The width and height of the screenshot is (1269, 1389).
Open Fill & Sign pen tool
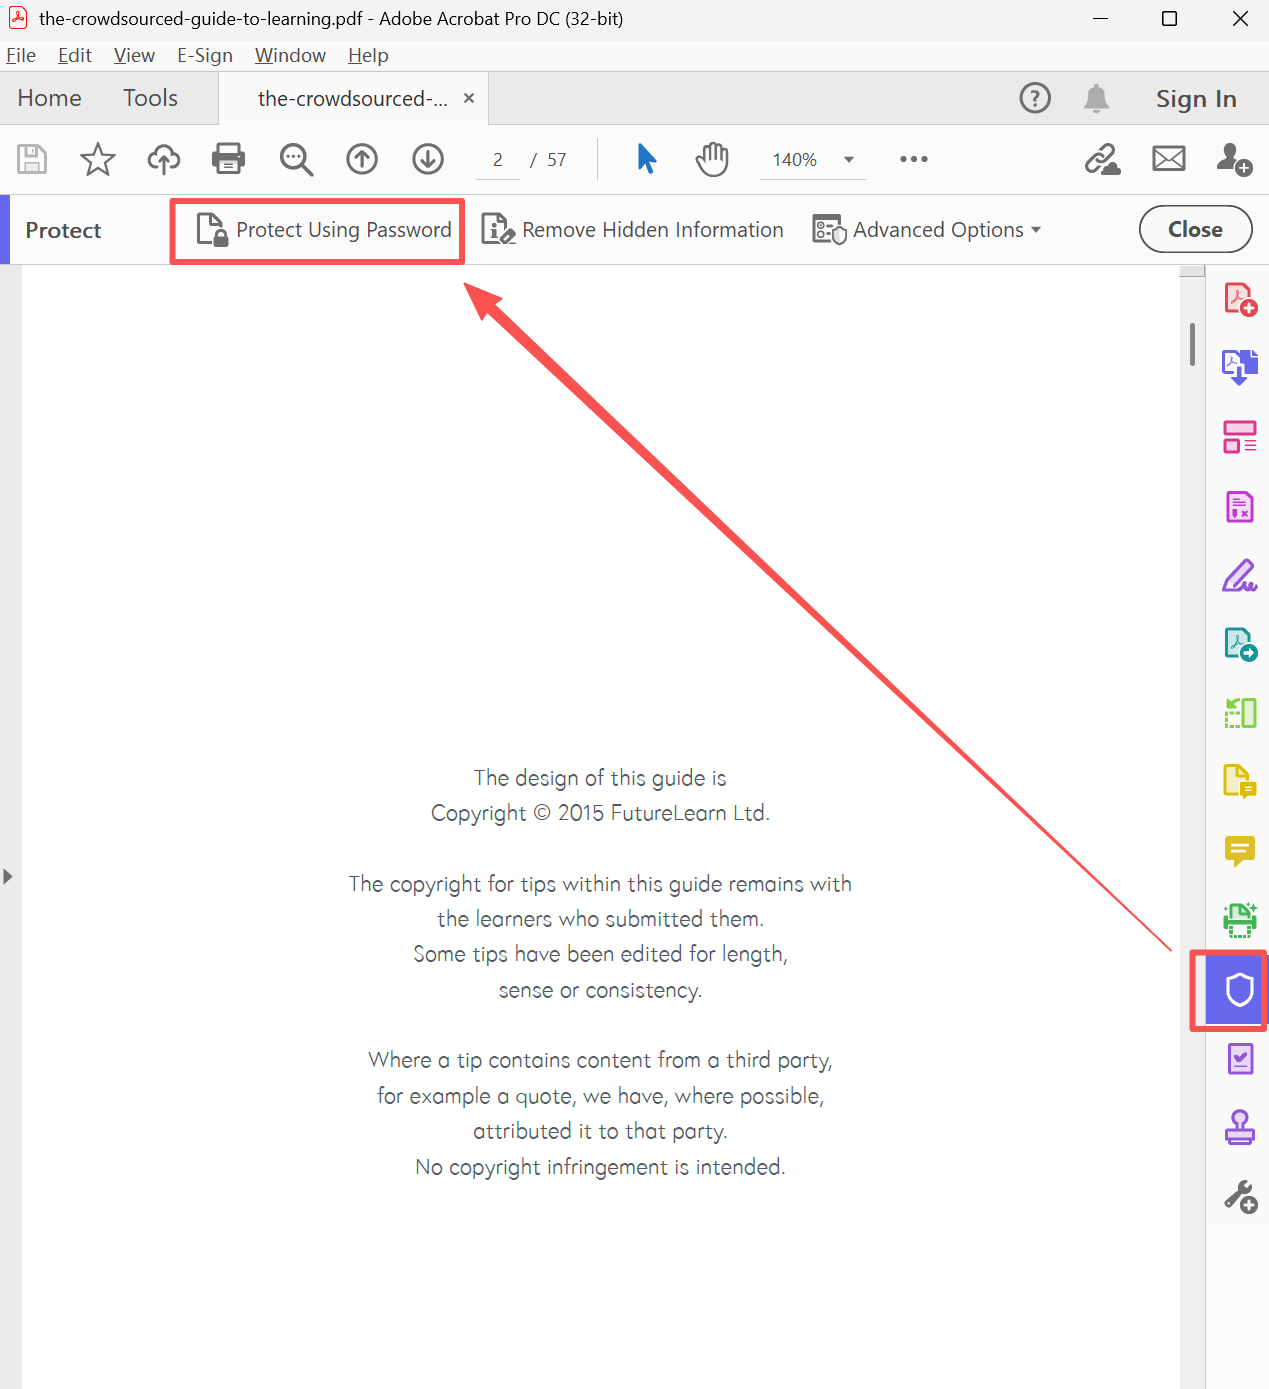1239,575
